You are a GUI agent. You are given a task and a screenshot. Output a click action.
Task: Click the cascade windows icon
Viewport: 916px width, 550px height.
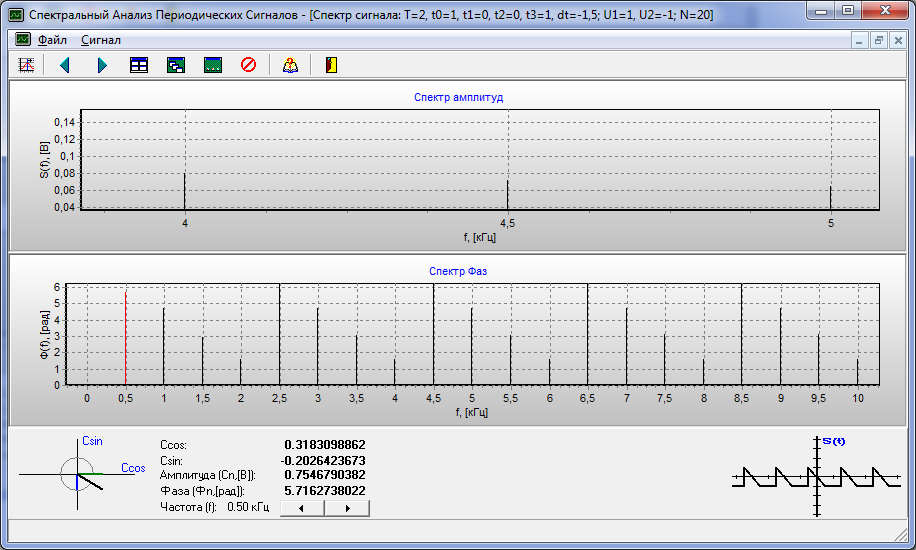pyautogui.click(x=176, y=65)
